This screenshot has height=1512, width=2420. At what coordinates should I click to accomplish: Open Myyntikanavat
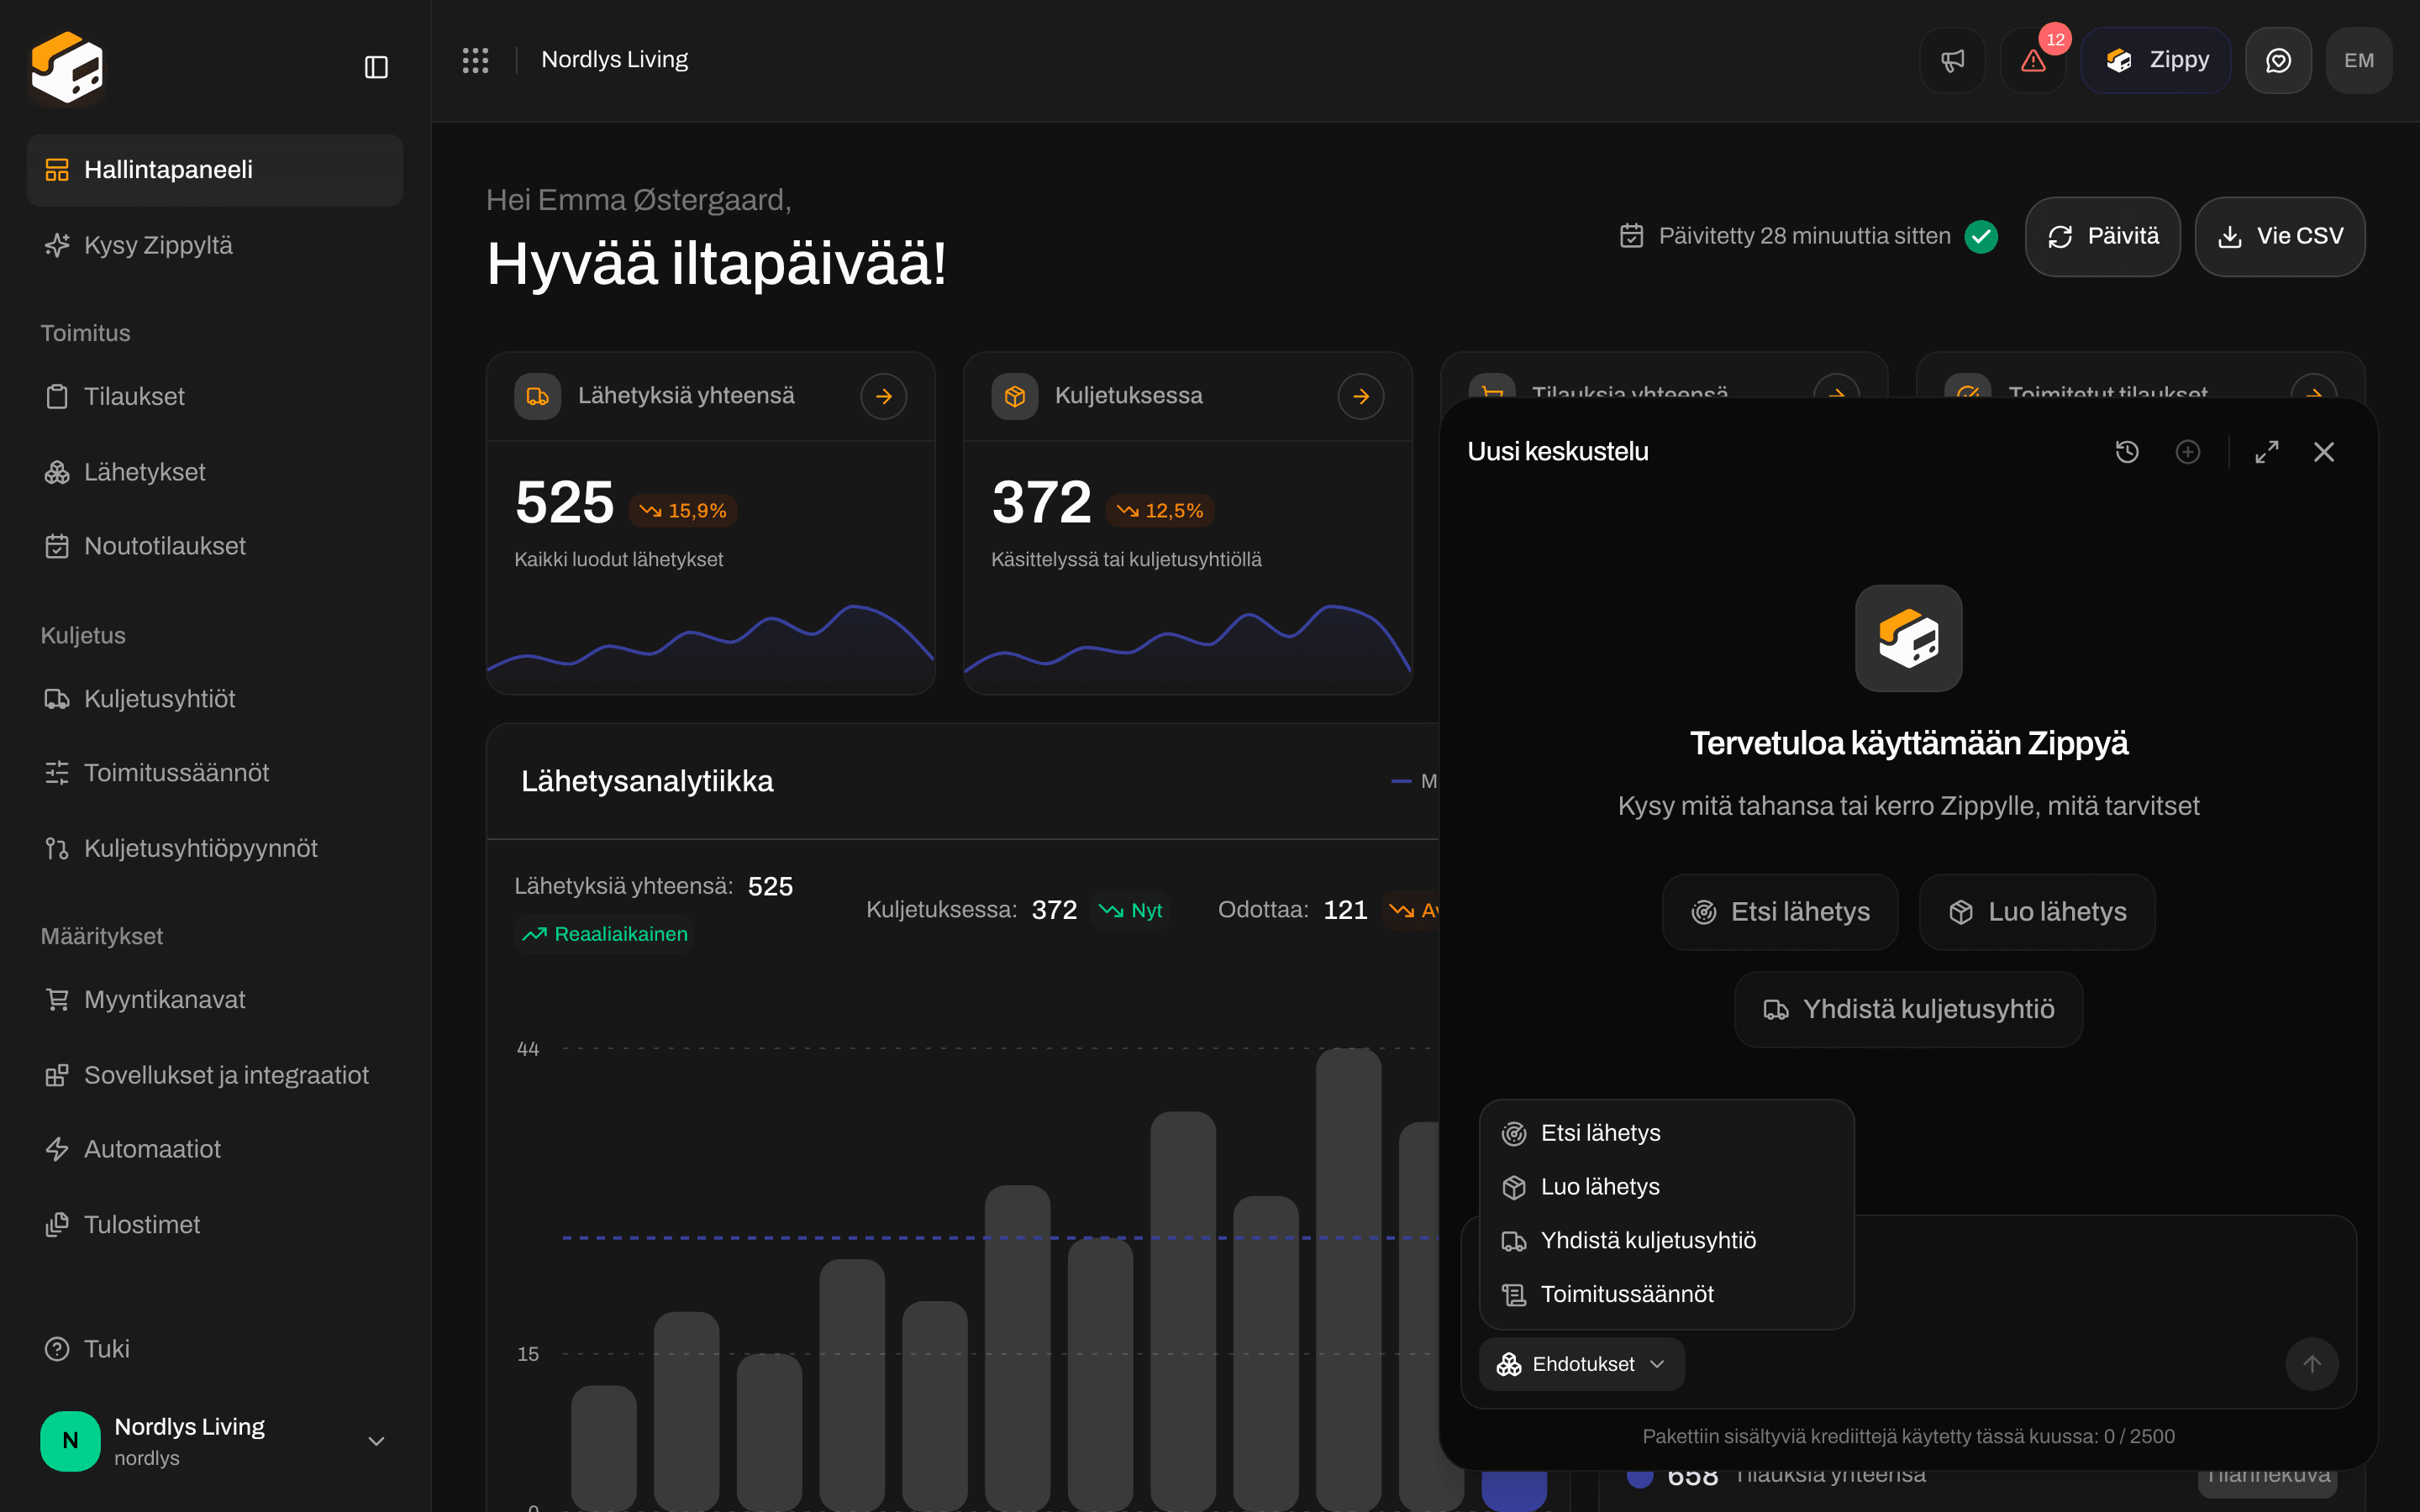[x=215, y=1000]
